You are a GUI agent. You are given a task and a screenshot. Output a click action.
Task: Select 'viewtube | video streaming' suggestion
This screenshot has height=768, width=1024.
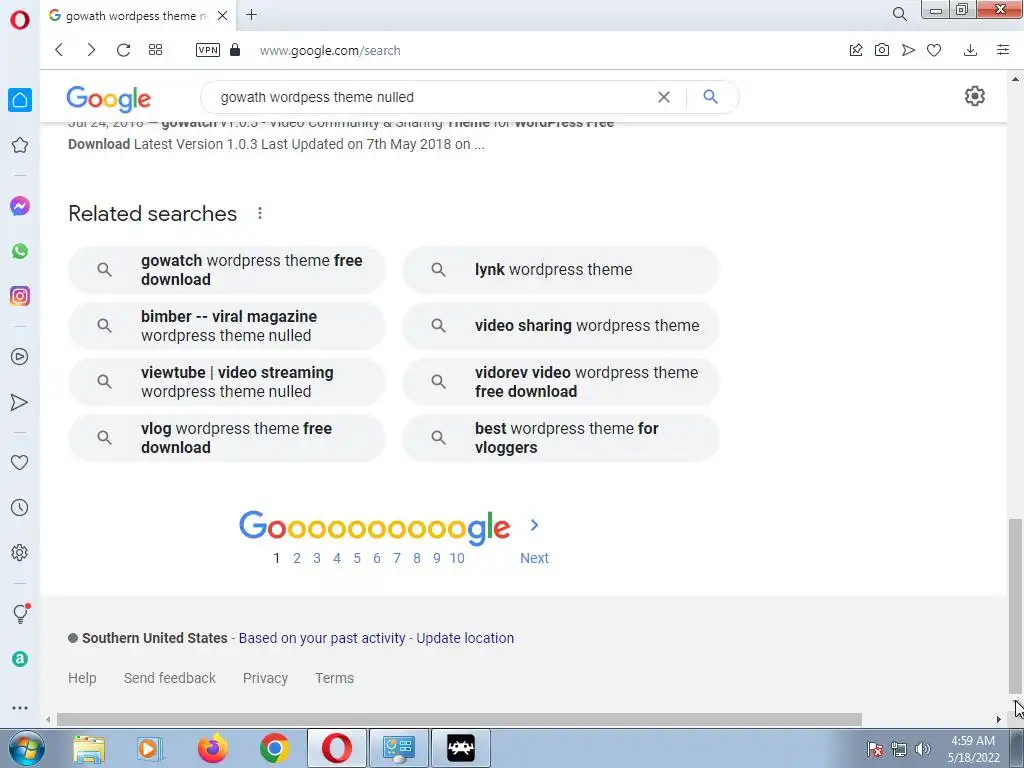tap(227, 382)
